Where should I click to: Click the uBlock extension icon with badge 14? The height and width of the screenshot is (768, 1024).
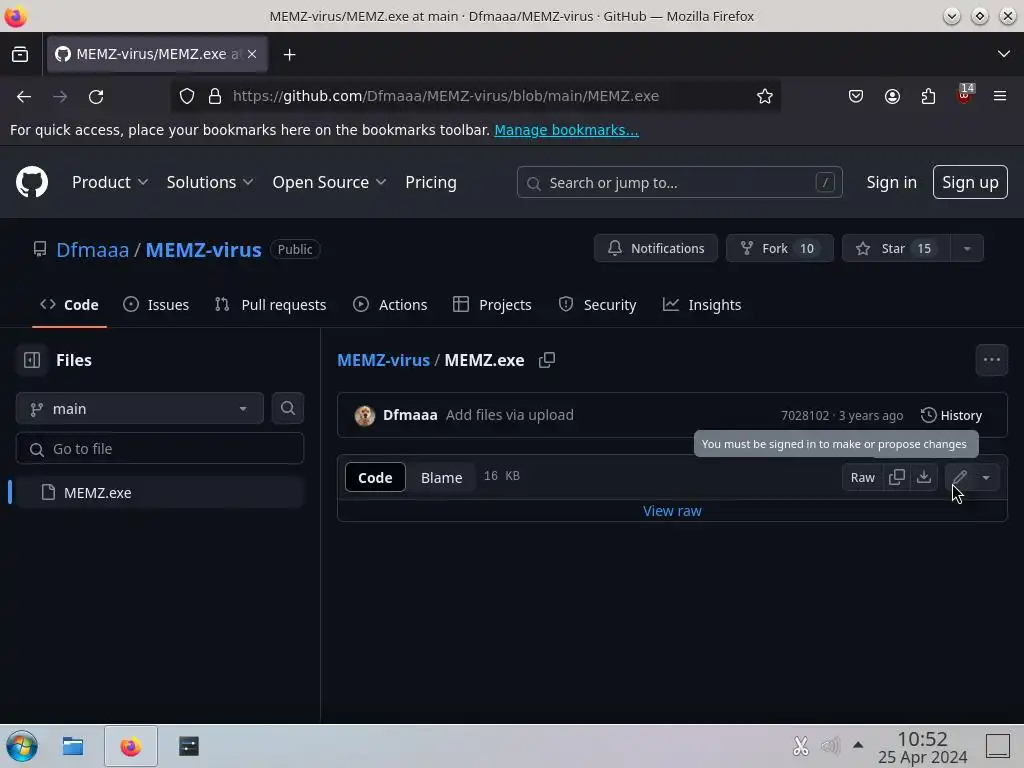(x=965, y=95)
